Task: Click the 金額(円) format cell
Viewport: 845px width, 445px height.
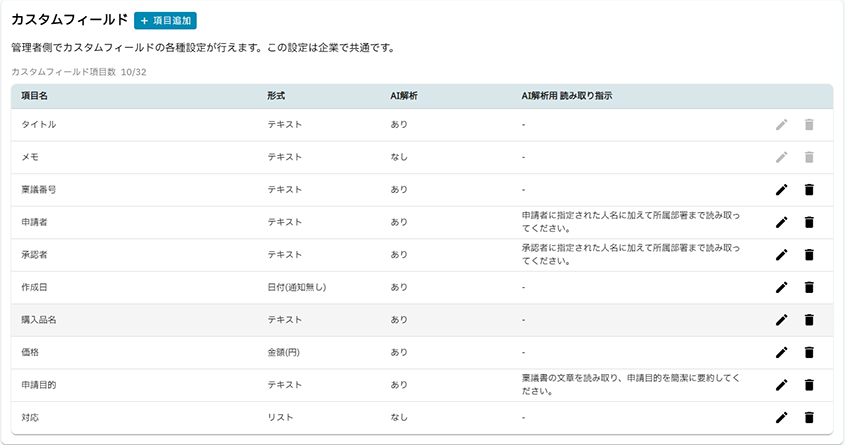Action: 283,352
